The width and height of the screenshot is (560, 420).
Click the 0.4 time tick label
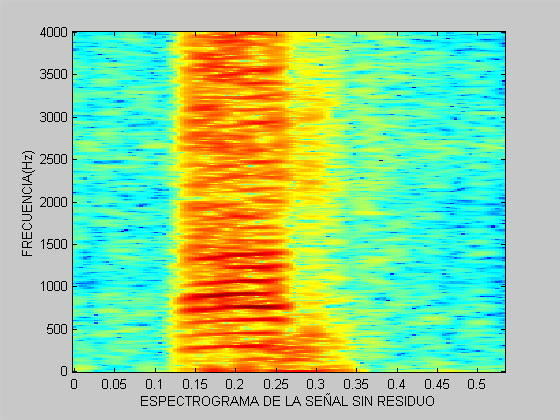coord(397,384)
